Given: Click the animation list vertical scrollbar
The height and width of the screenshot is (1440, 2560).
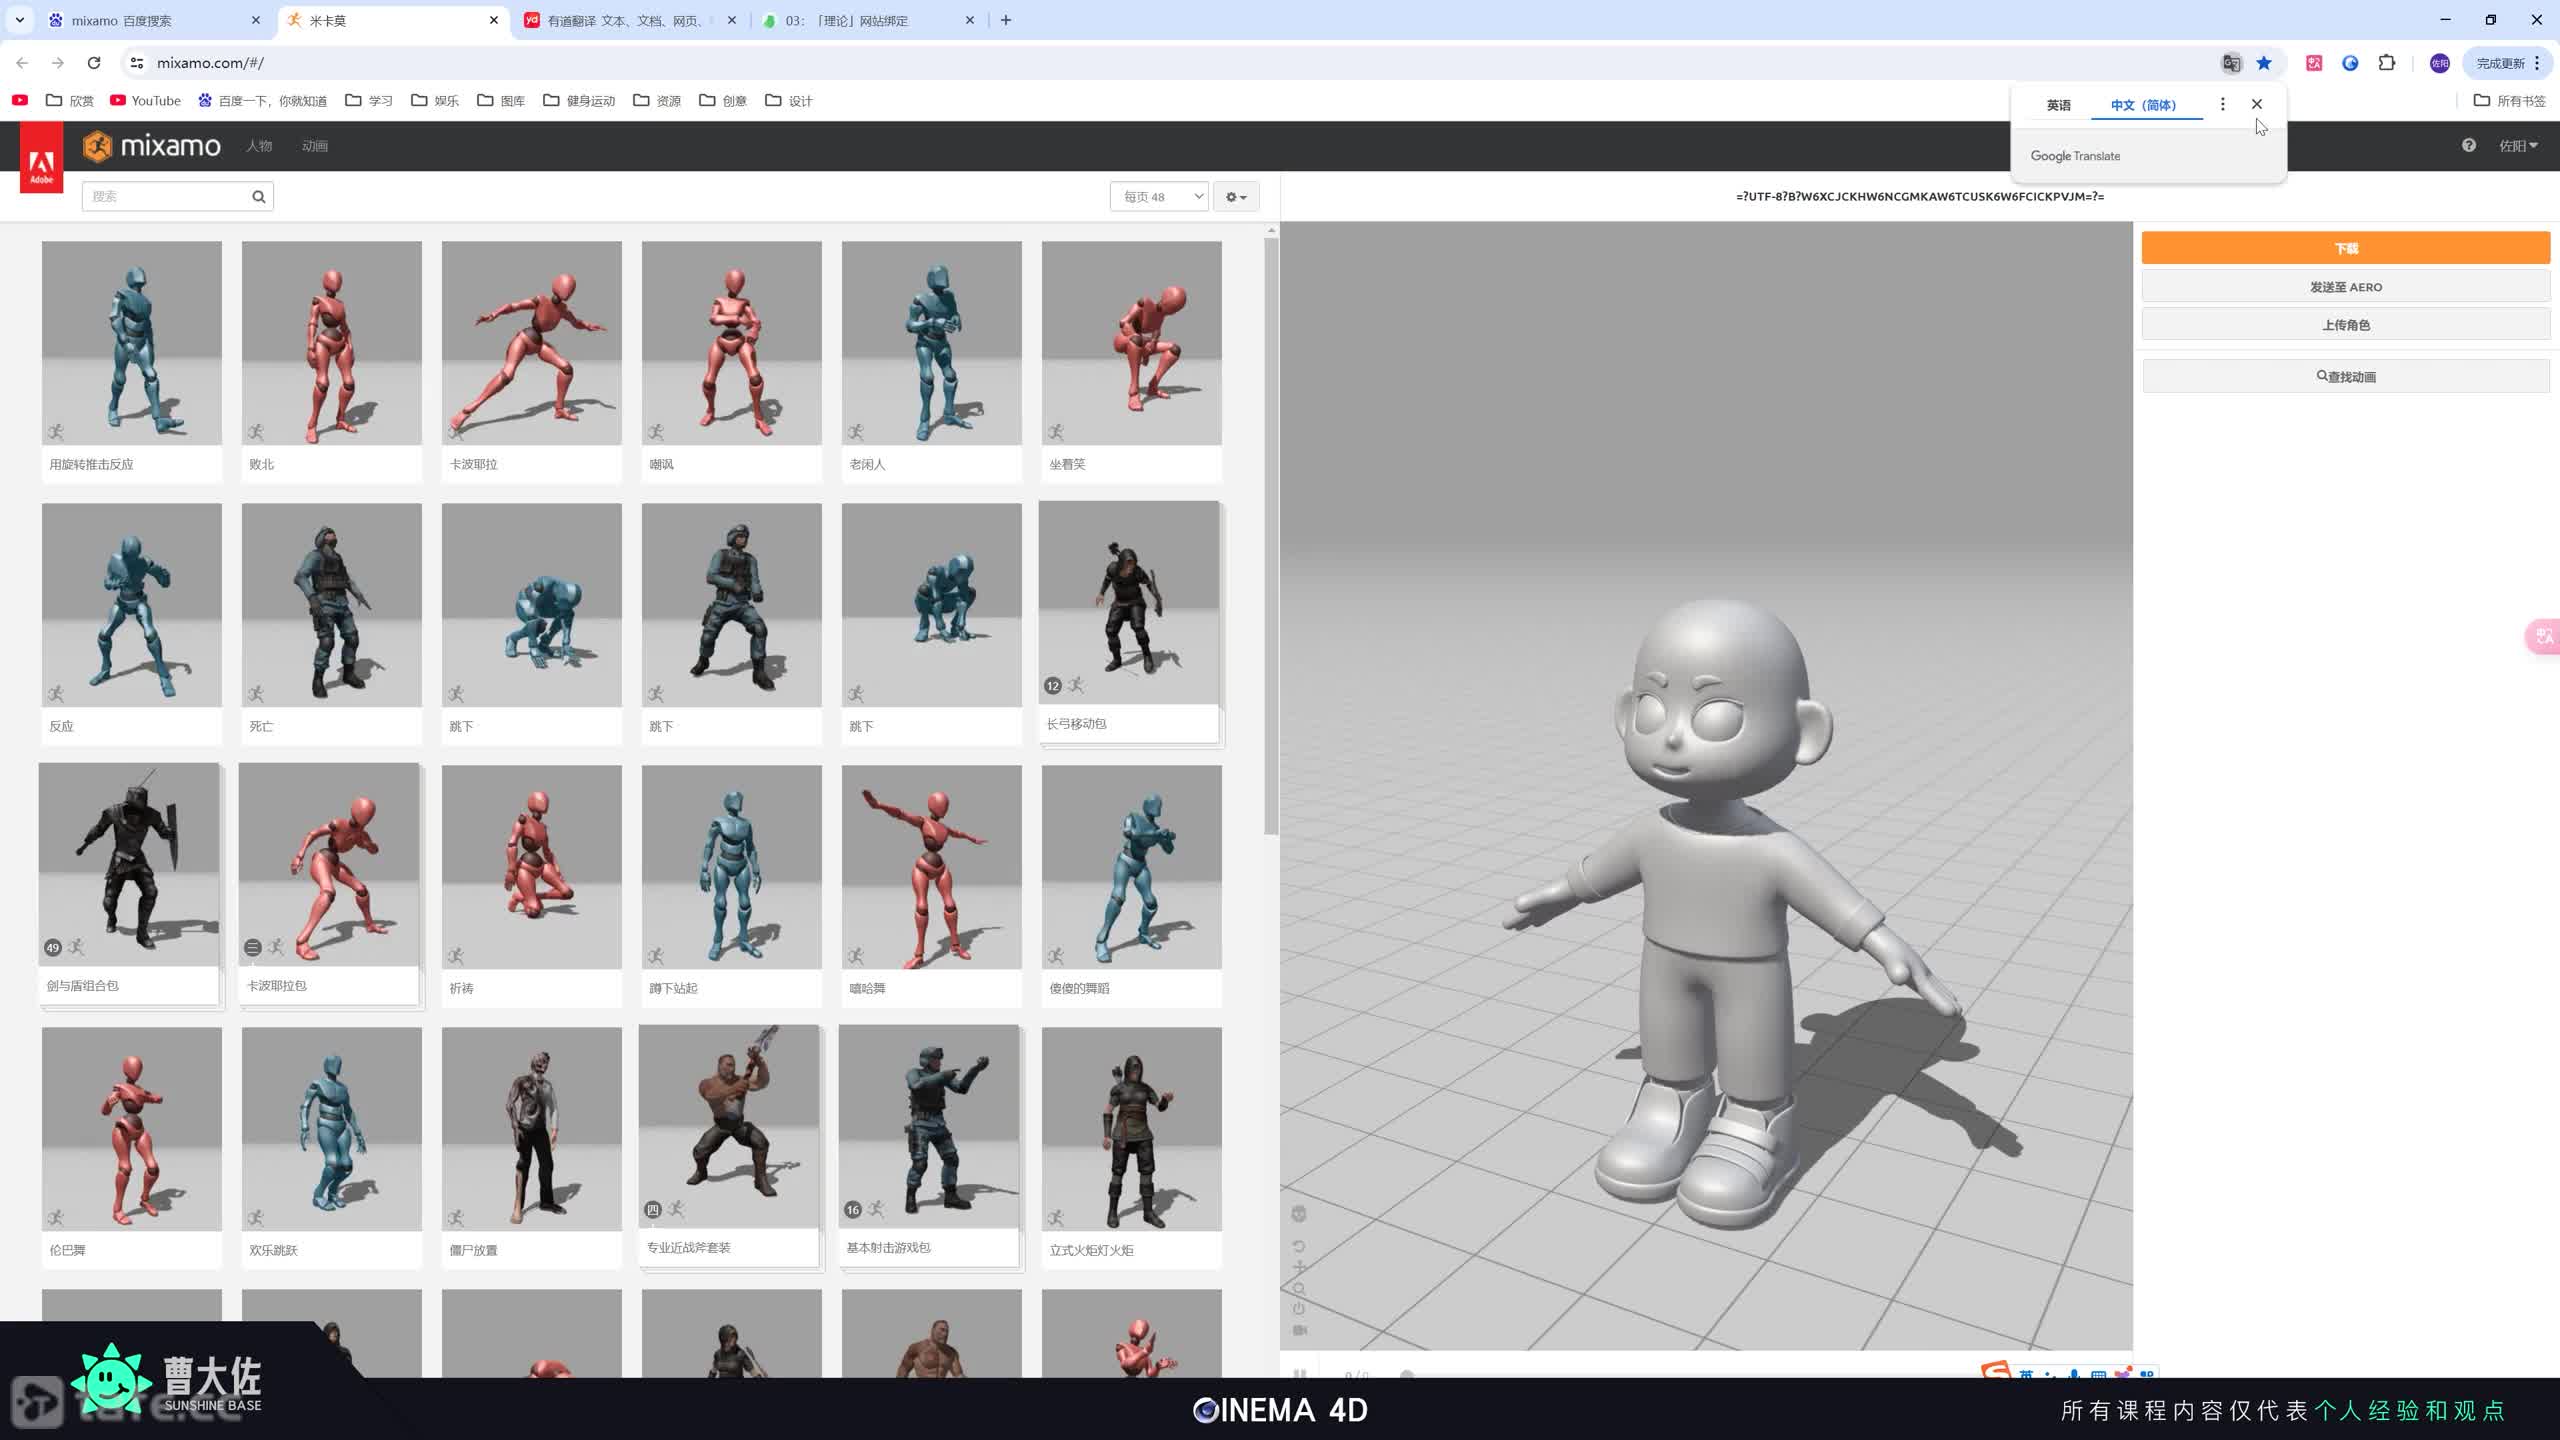Looking at the screenshot, I should 1271,536.
